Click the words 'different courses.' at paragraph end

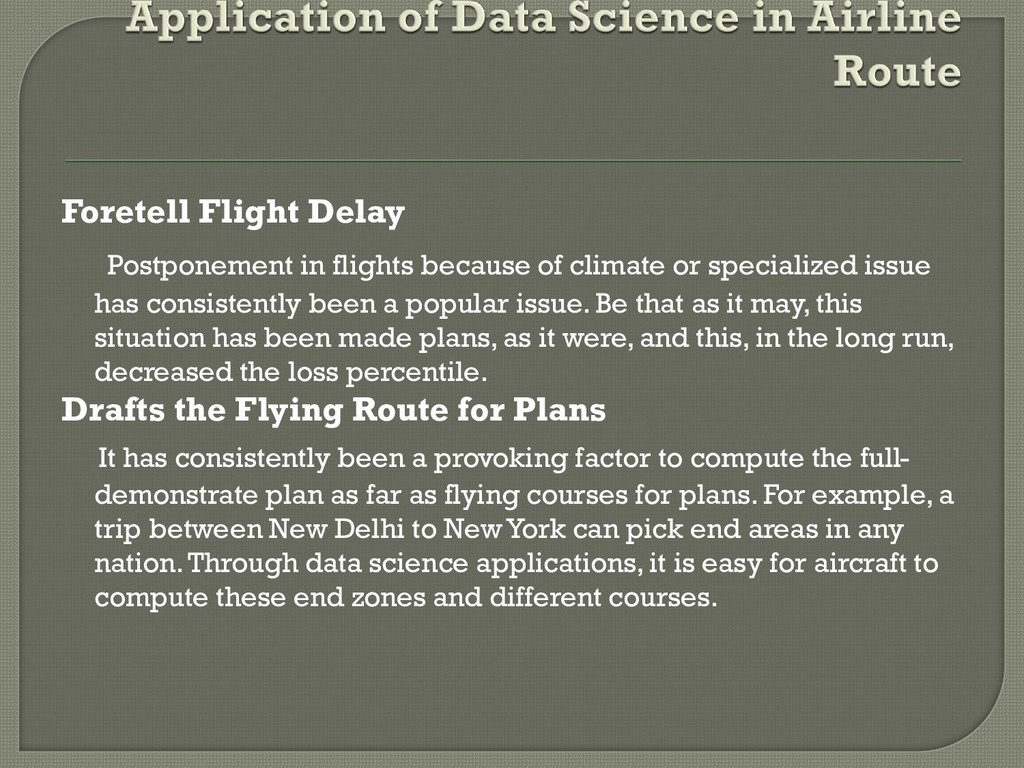tap(603, 598)
